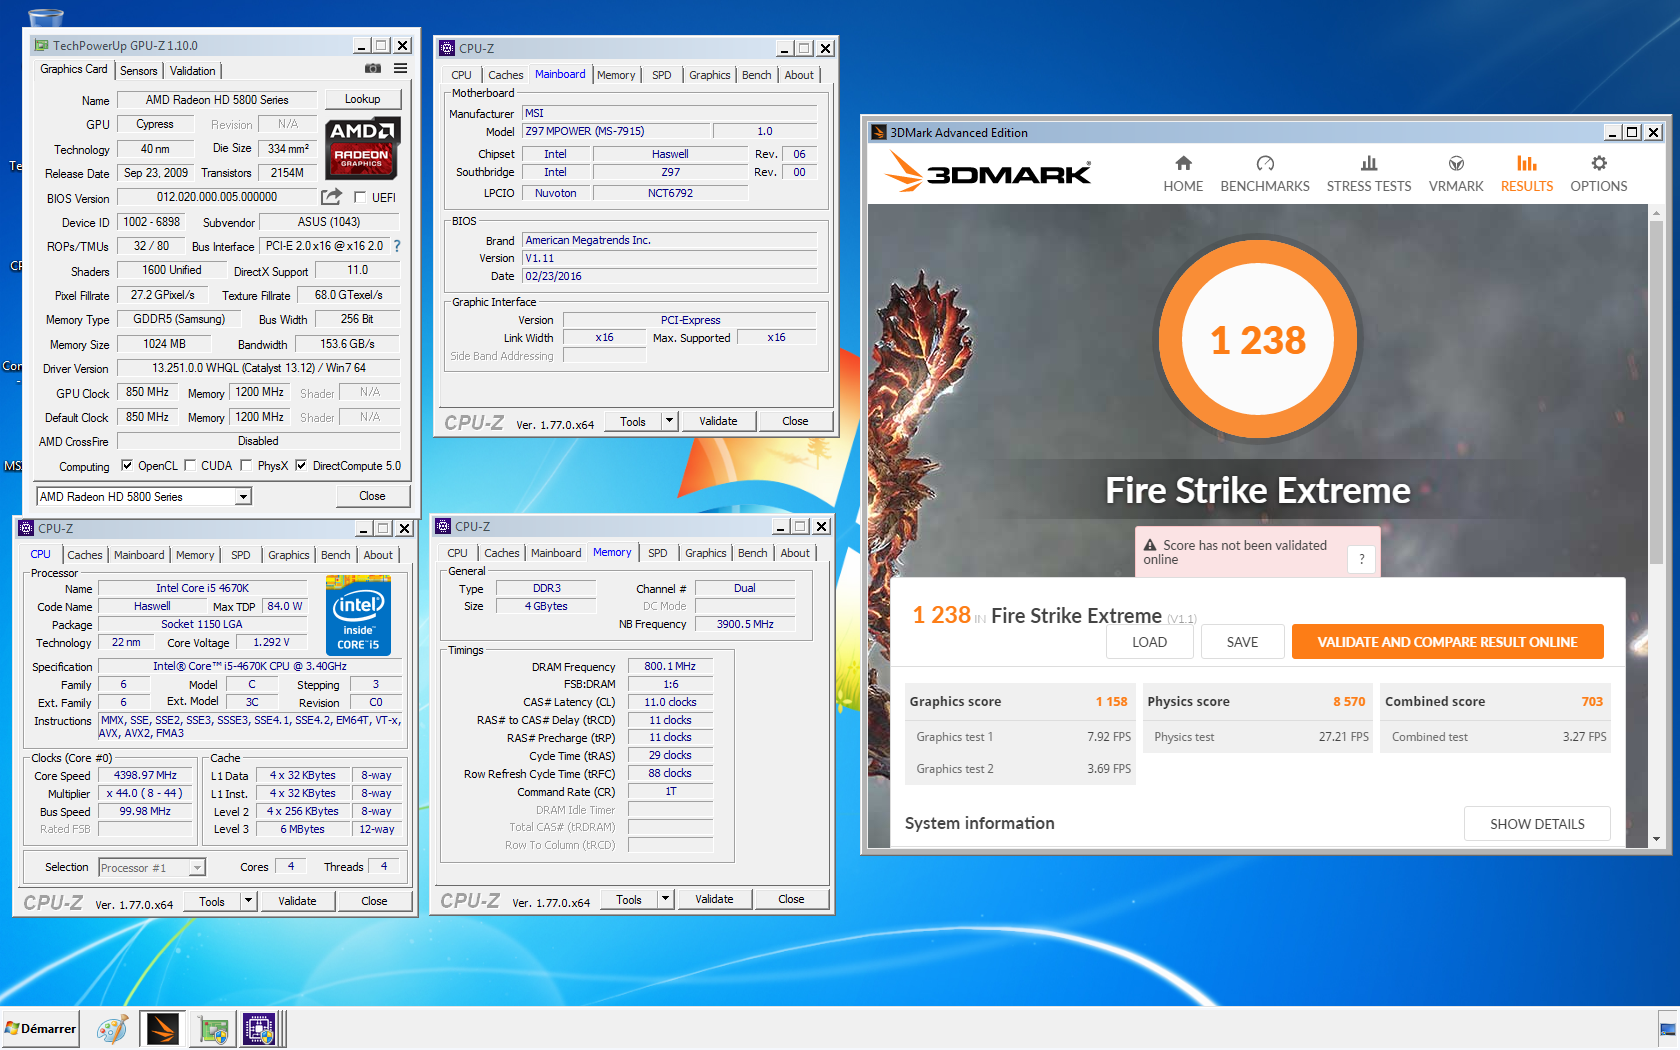The image size is (1680, 1050).
Task: Click the Intel Core i5 logo
Action: coord(358,614)
